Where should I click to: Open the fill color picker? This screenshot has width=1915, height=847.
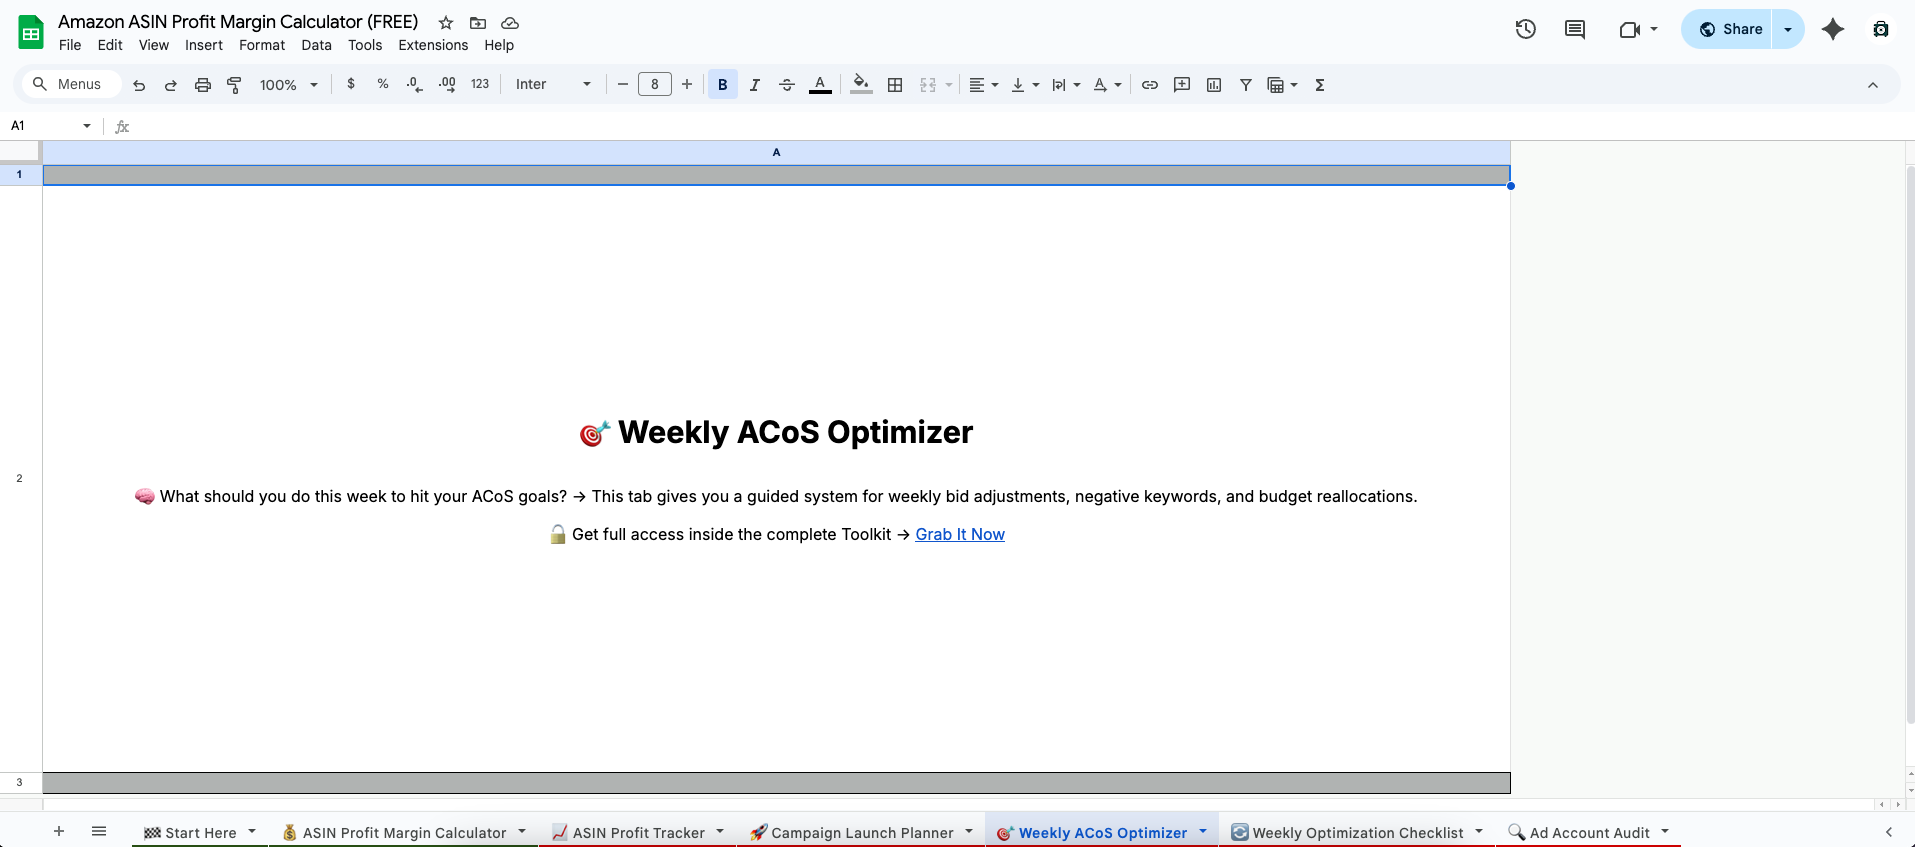click(861, 85)
